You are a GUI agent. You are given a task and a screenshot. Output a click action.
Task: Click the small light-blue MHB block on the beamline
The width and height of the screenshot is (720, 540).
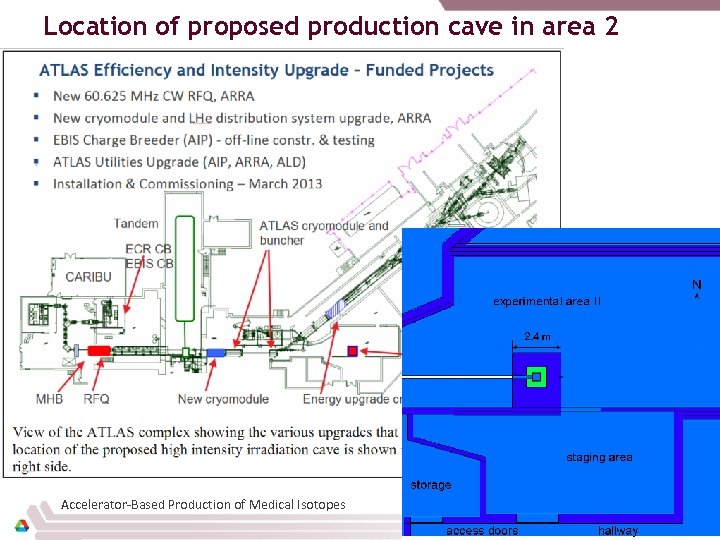click(76, 350)
